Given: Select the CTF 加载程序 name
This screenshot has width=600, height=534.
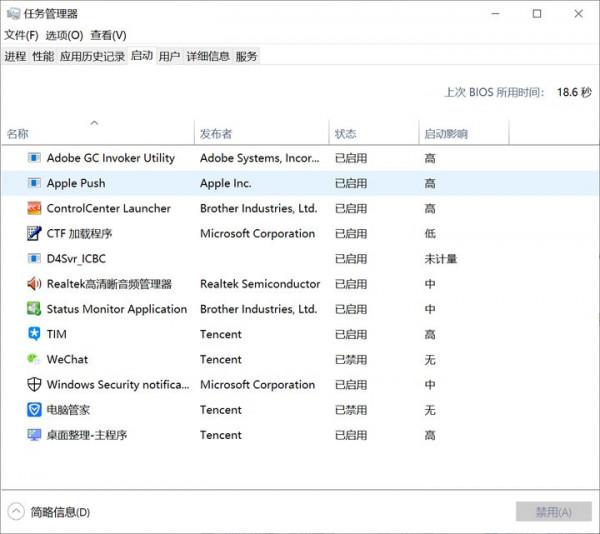Looking at the screenshot, I should point(80,234).
